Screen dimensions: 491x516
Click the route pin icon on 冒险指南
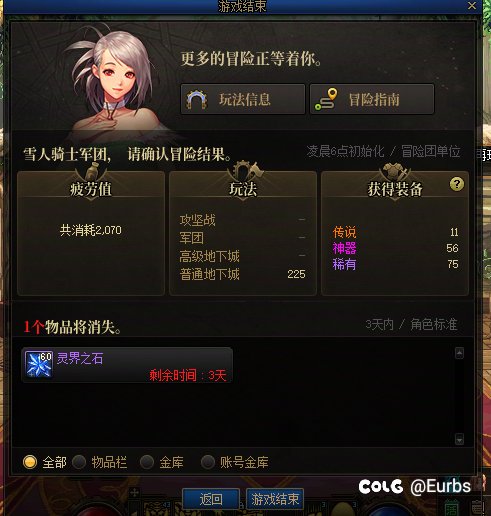point(326,99)
